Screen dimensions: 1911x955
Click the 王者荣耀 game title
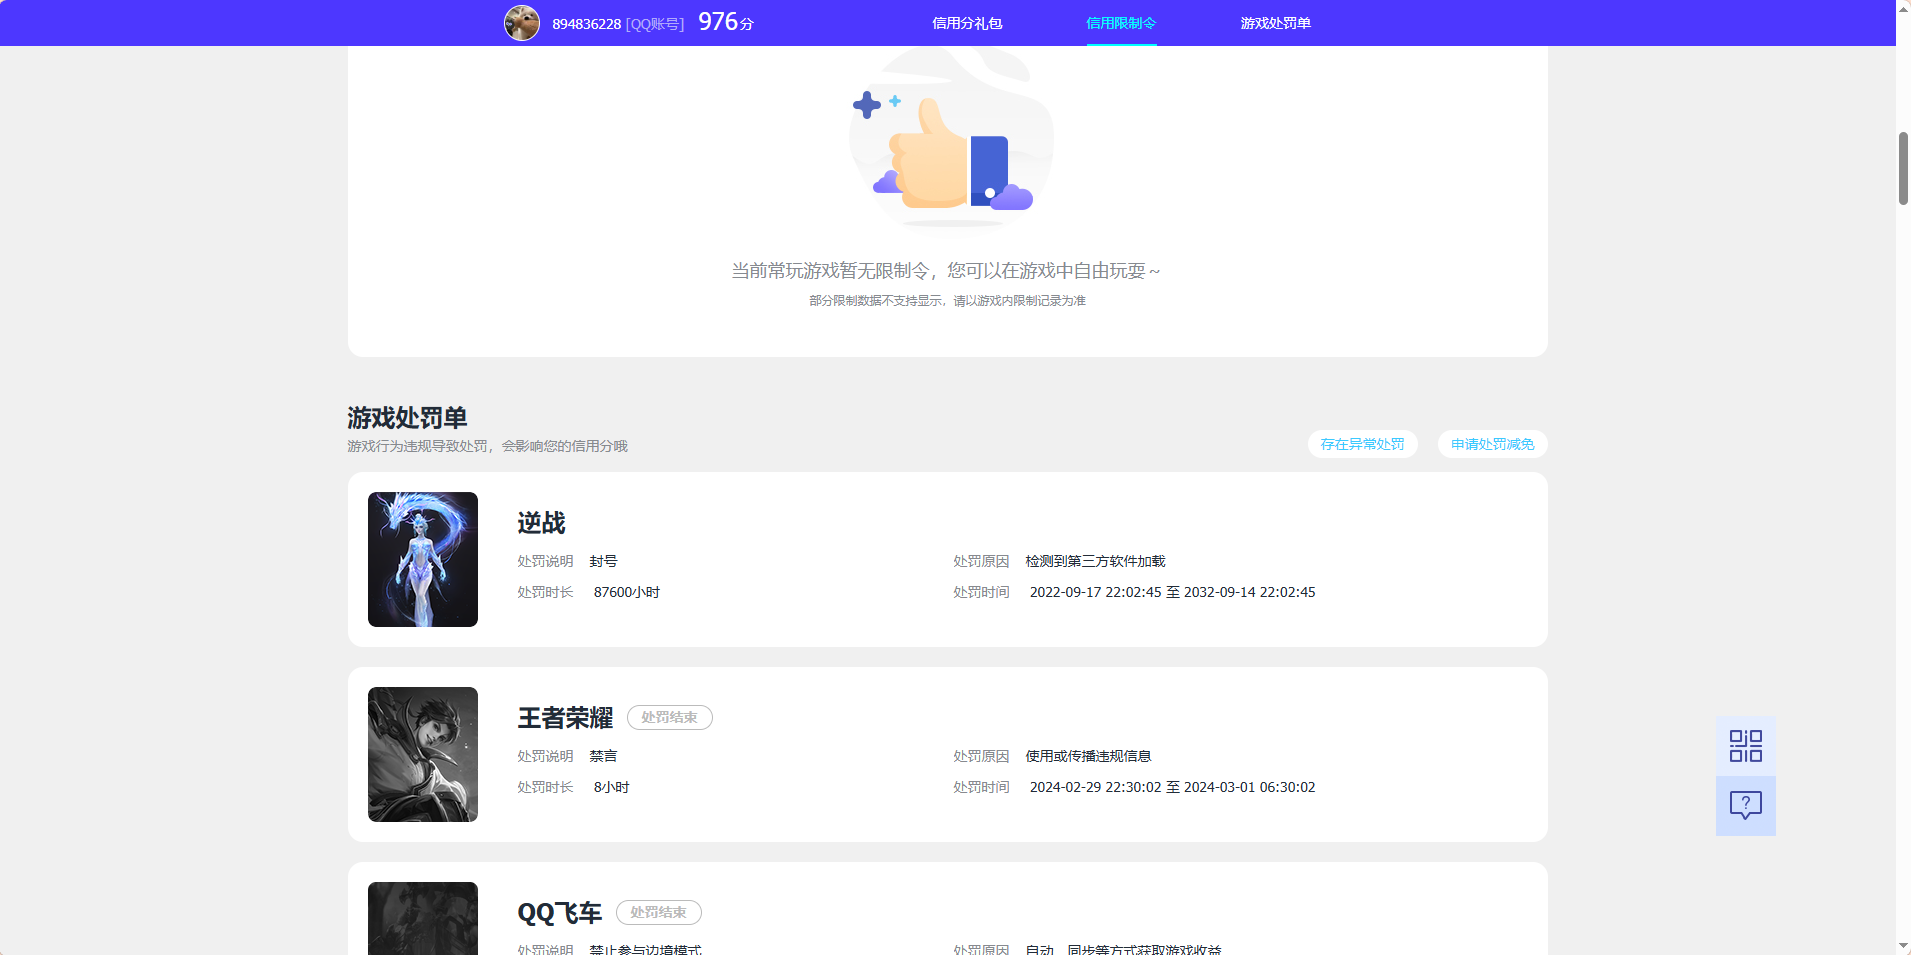point(565,718)
